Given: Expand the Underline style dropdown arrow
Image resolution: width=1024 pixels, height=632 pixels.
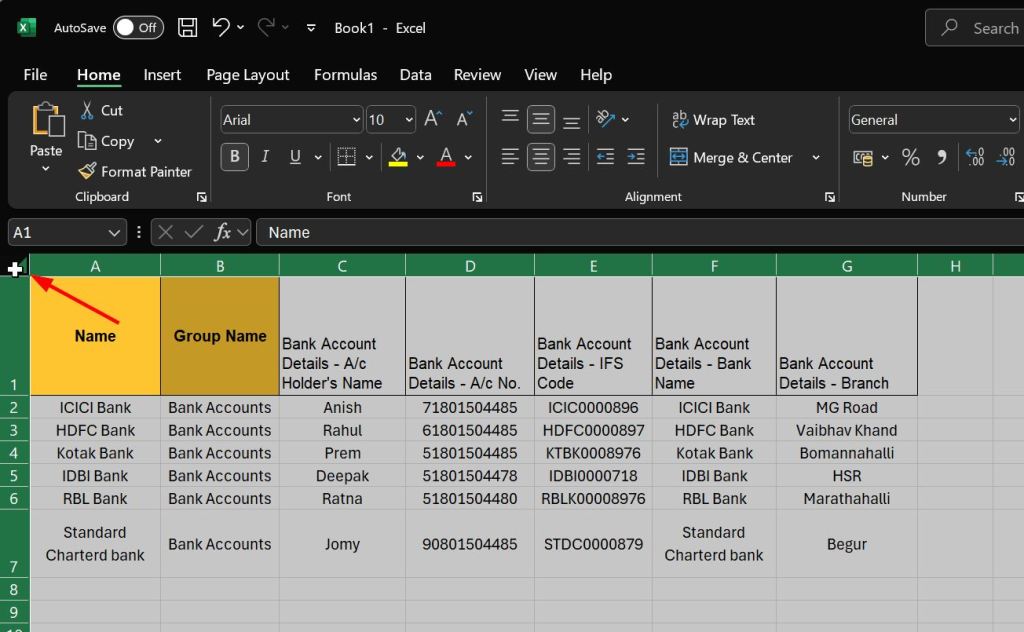Looking at the screenshot, I should pyautogui.click(x=317, y=157).
